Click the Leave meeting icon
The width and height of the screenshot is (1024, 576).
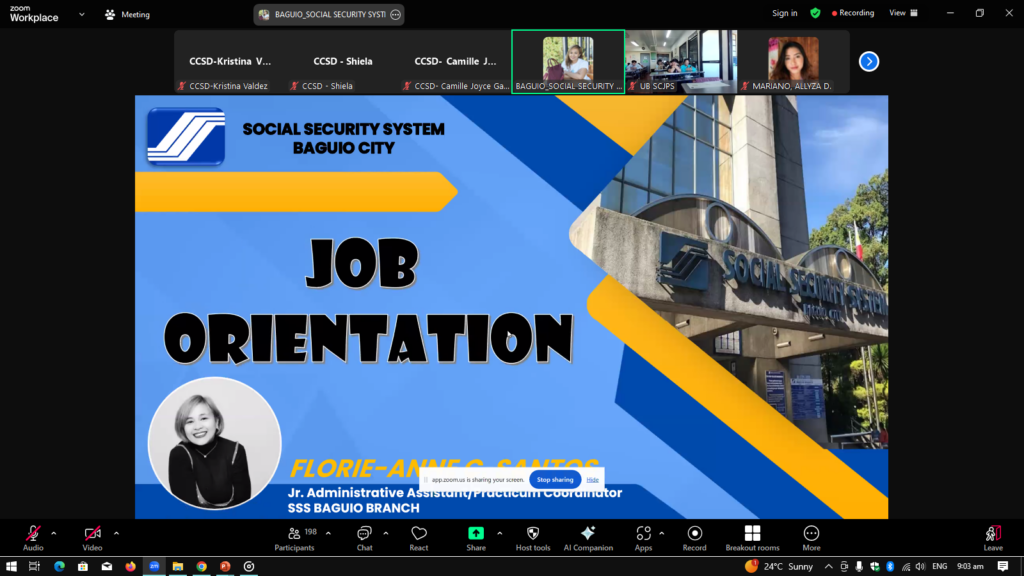(993, 534)
